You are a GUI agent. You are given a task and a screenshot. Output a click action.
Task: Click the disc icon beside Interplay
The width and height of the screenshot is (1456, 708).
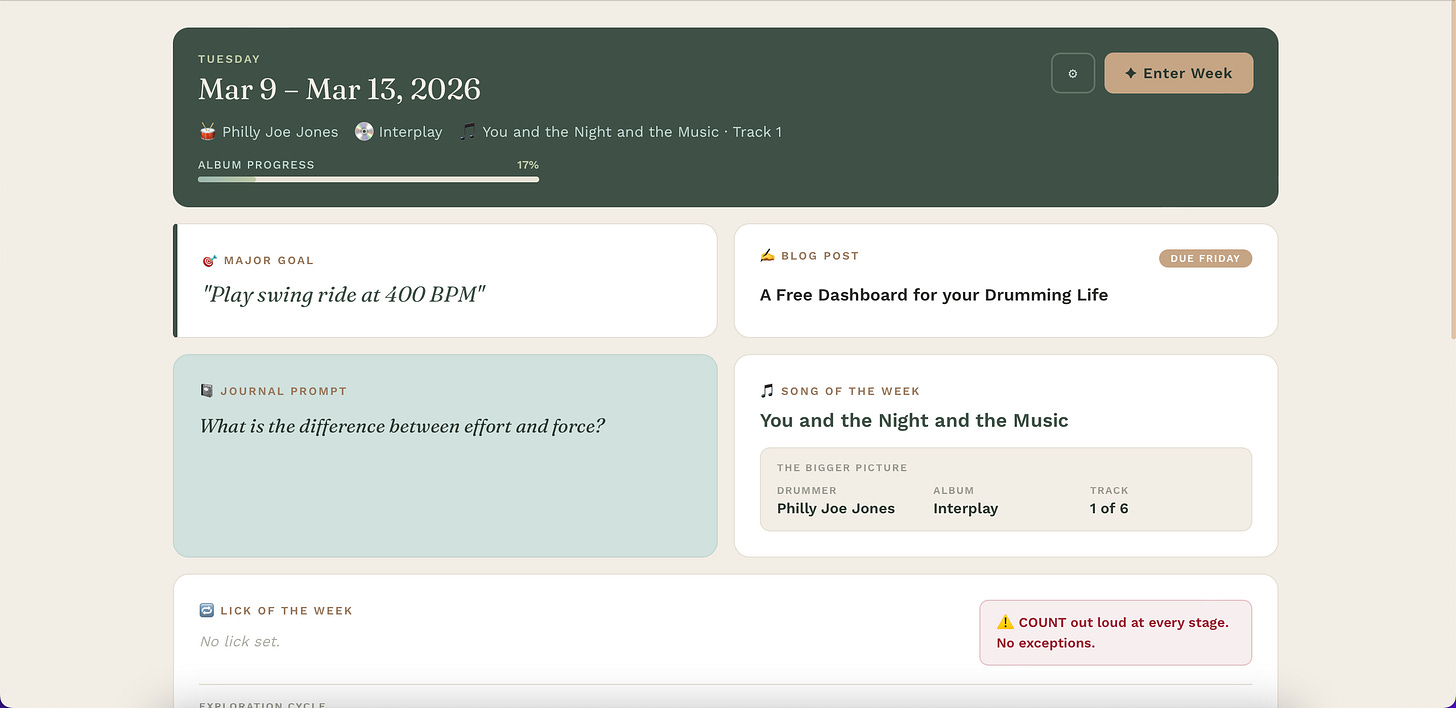(x=364, y=131)
